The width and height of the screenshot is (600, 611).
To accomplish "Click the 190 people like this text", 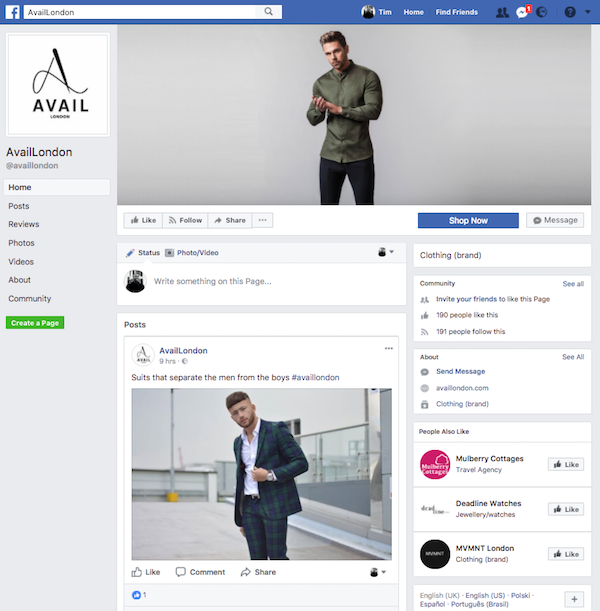I will point(467,315).
